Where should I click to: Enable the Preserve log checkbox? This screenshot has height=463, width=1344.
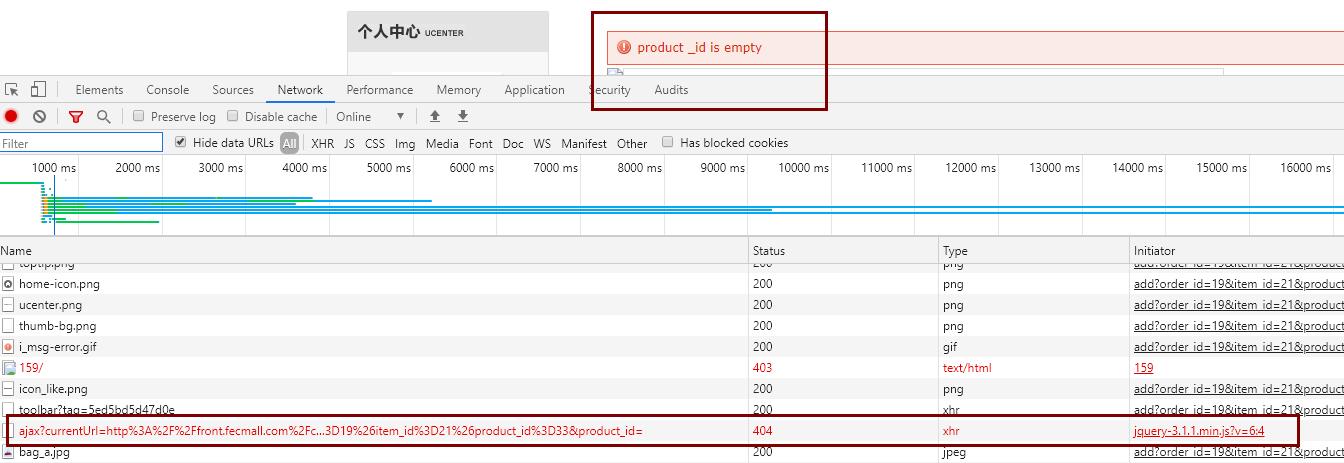(139, 116)
